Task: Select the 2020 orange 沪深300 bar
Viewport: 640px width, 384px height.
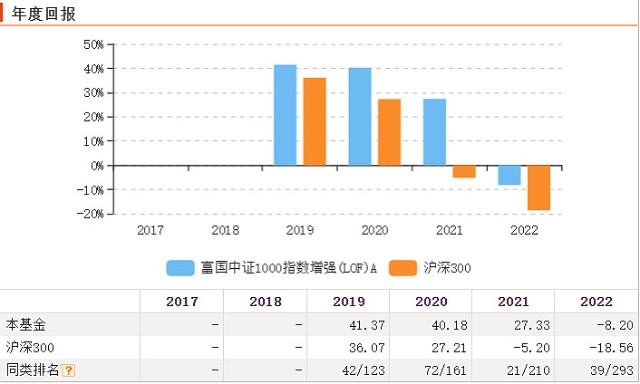Action: pos(389,132)
